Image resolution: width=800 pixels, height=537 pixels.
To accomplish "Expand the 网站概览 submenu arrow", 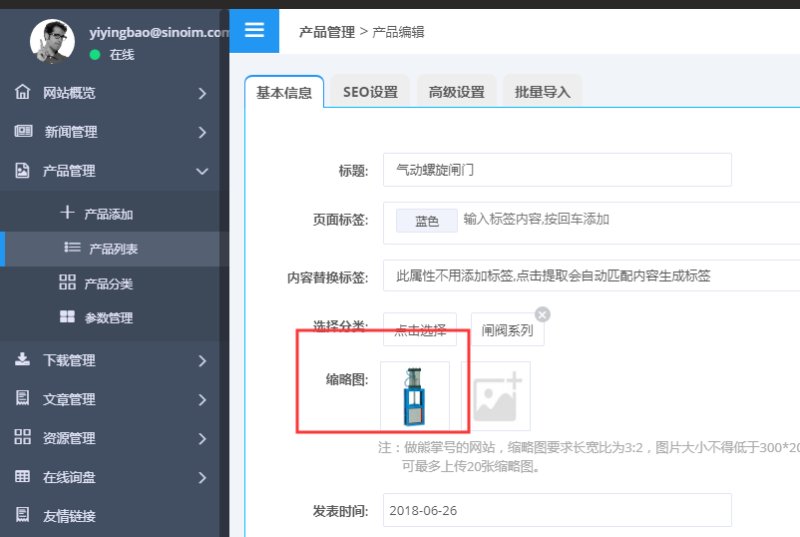I will [202, 93].
